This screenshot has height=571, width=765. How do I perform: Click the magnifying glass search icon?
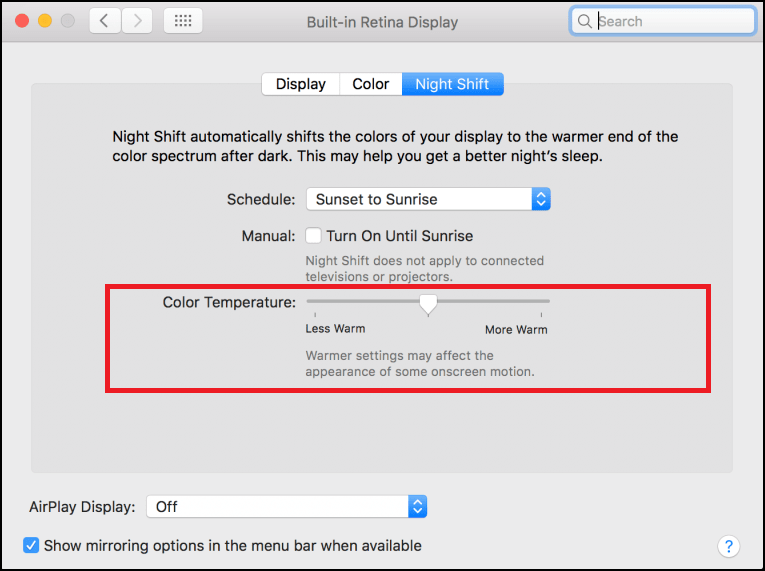tap(584, 21)
